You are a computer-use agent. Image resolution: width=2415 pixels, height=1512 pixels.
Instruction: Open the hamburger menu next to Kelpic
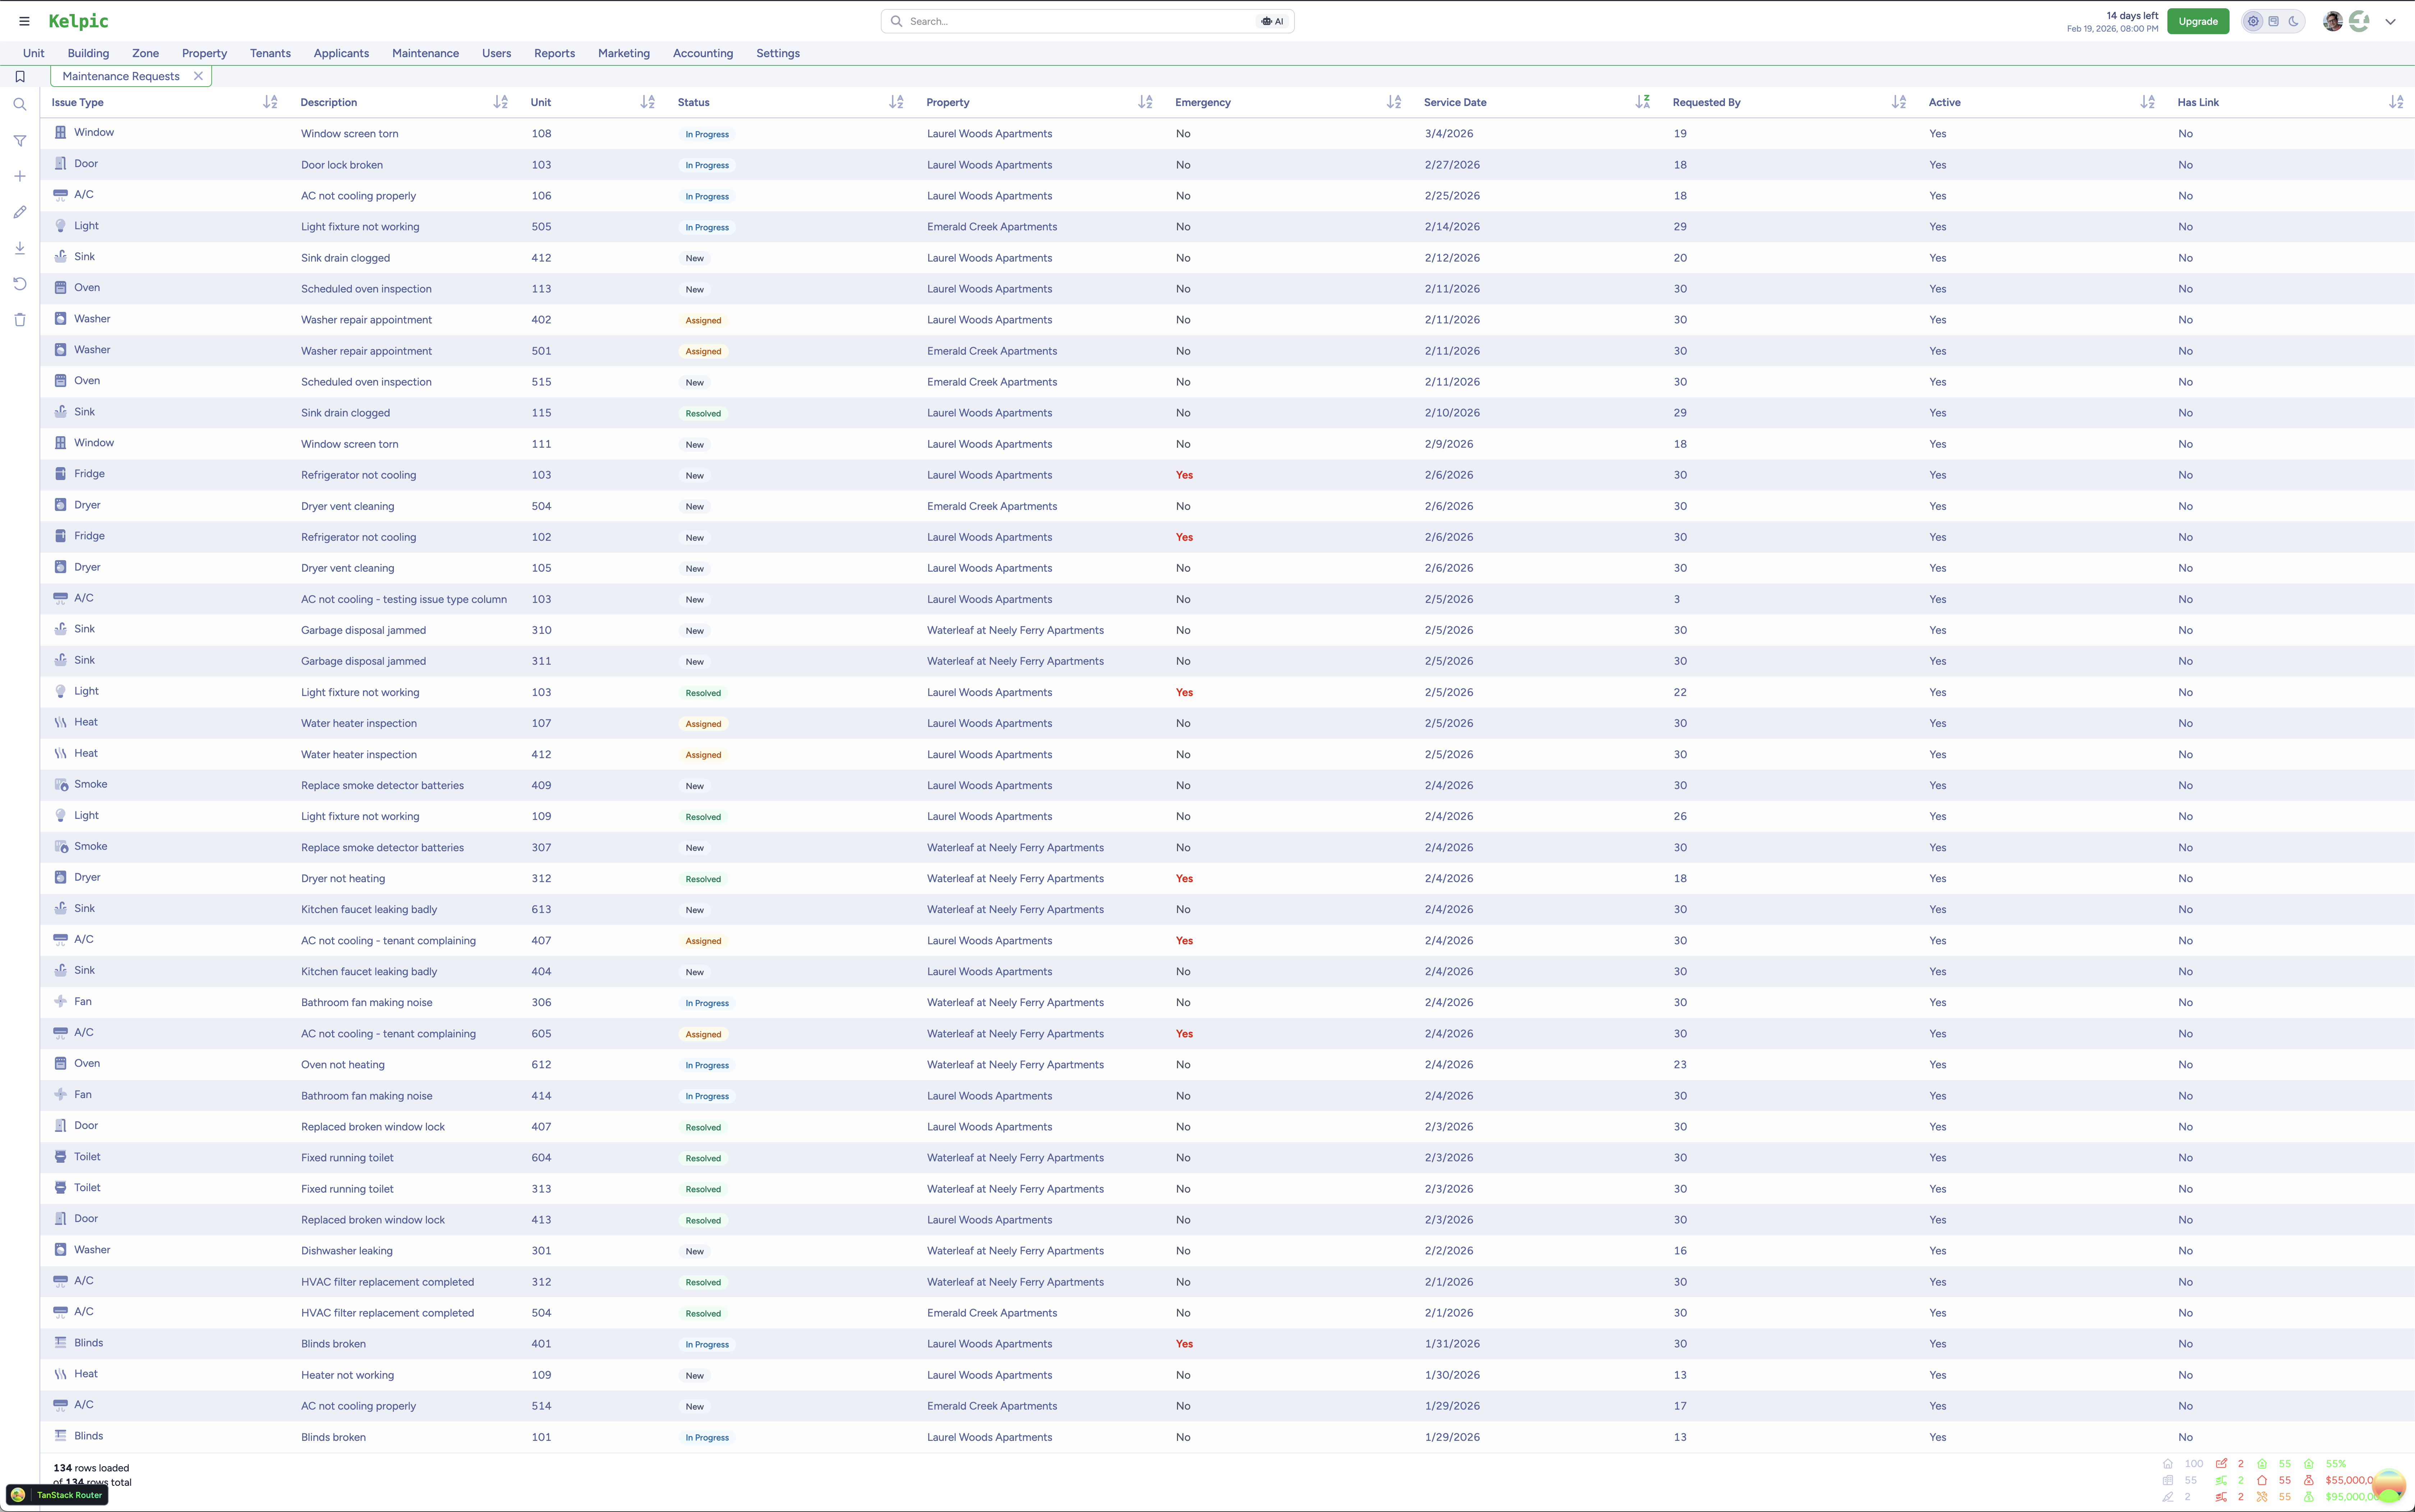(x=24, y=21)
